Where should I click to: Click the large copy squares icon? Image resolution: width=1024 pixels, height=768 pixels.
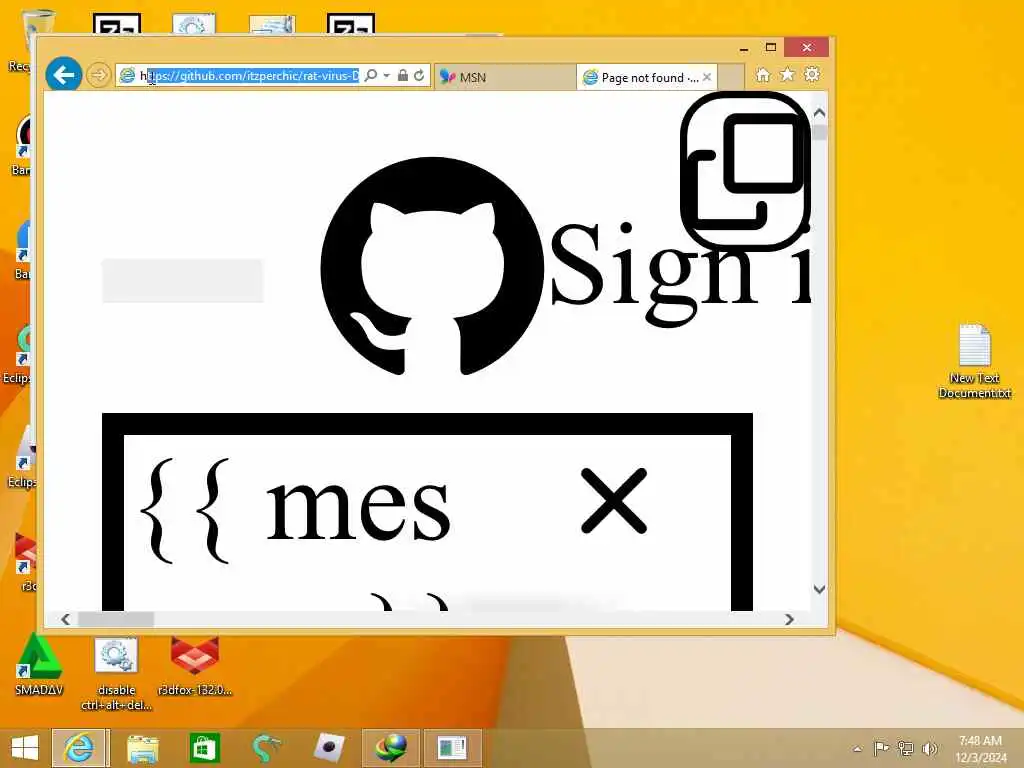pos(745,170)
